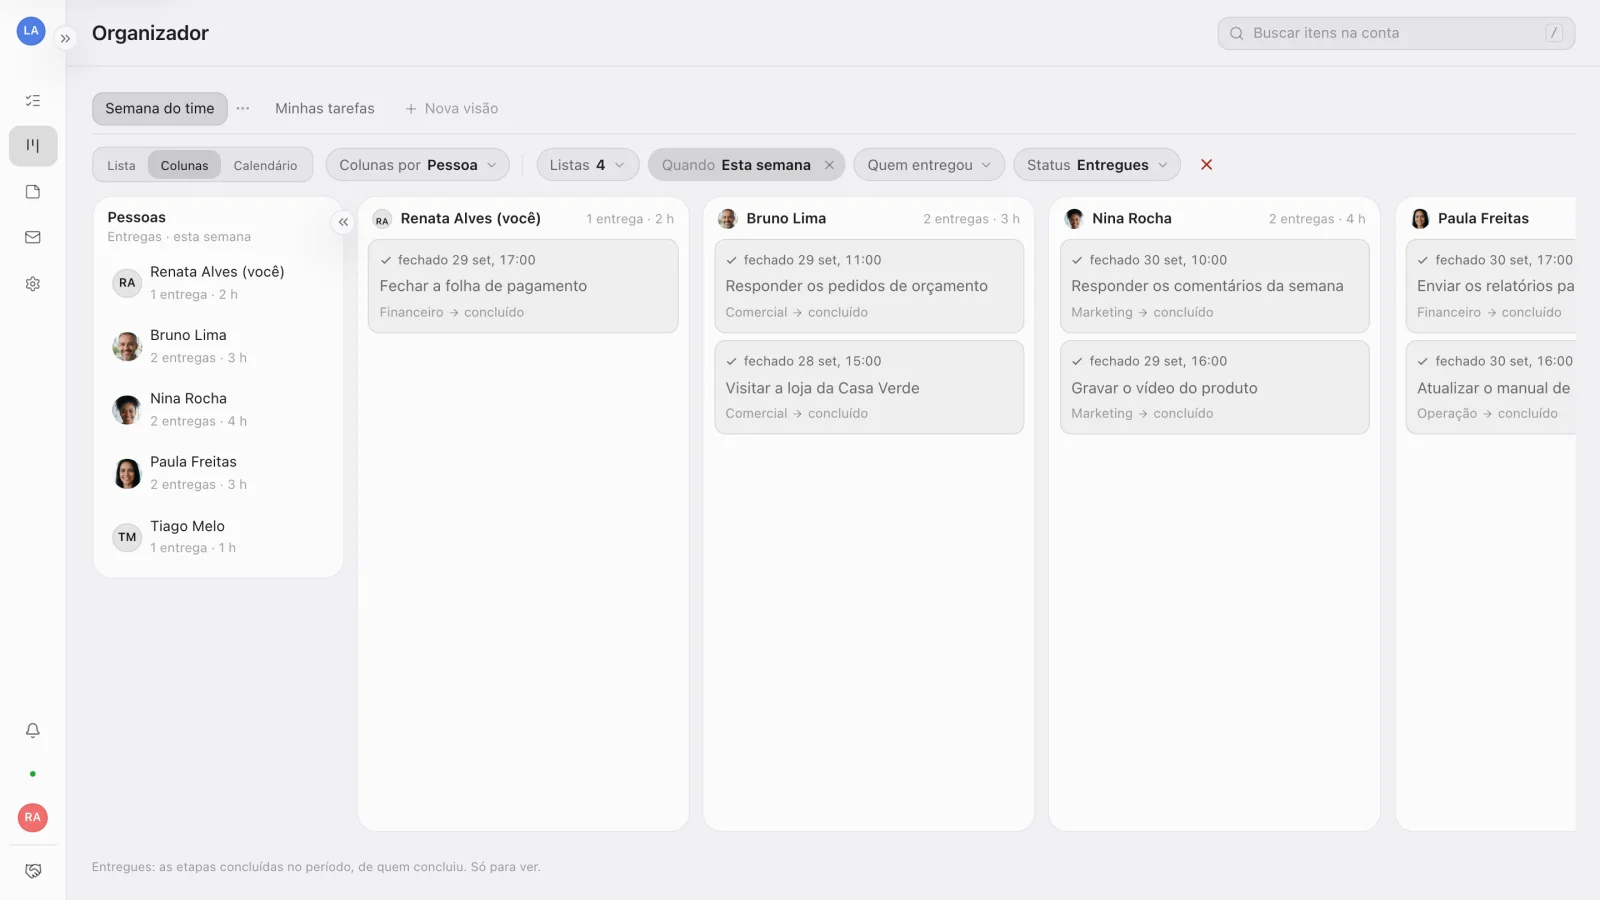Expand the sidebar with double-chevron icon
The height and width of the screenshot is (900, 1600).
click(x=65, y=39)
